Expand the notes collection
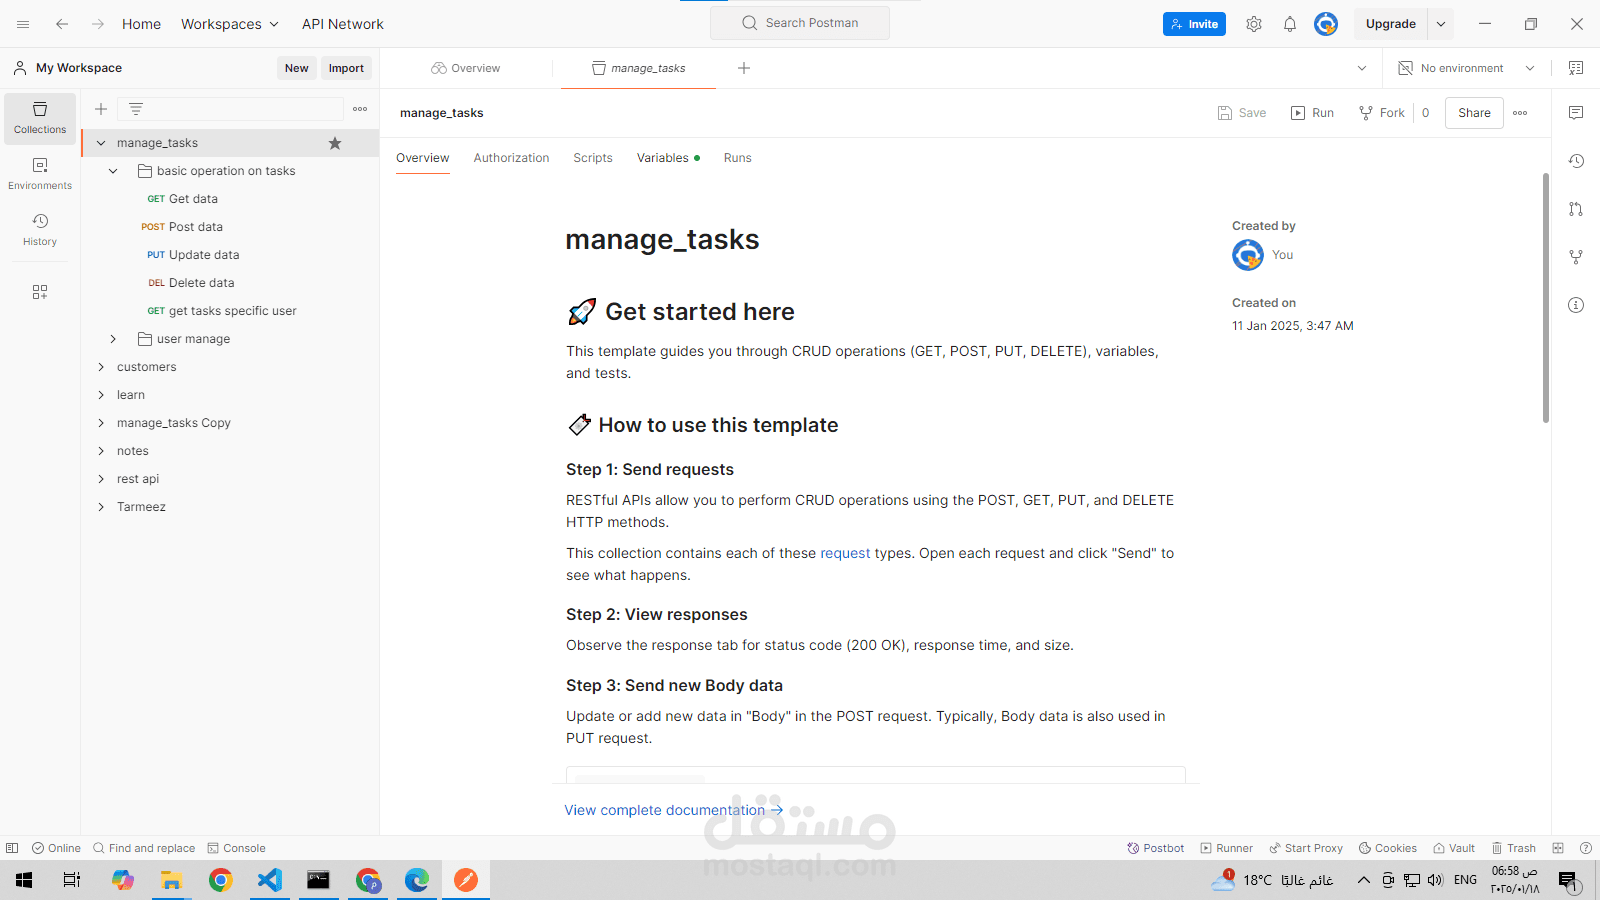Image resolution: width=1600 pixels, height=900 pixels. [101, 451]
